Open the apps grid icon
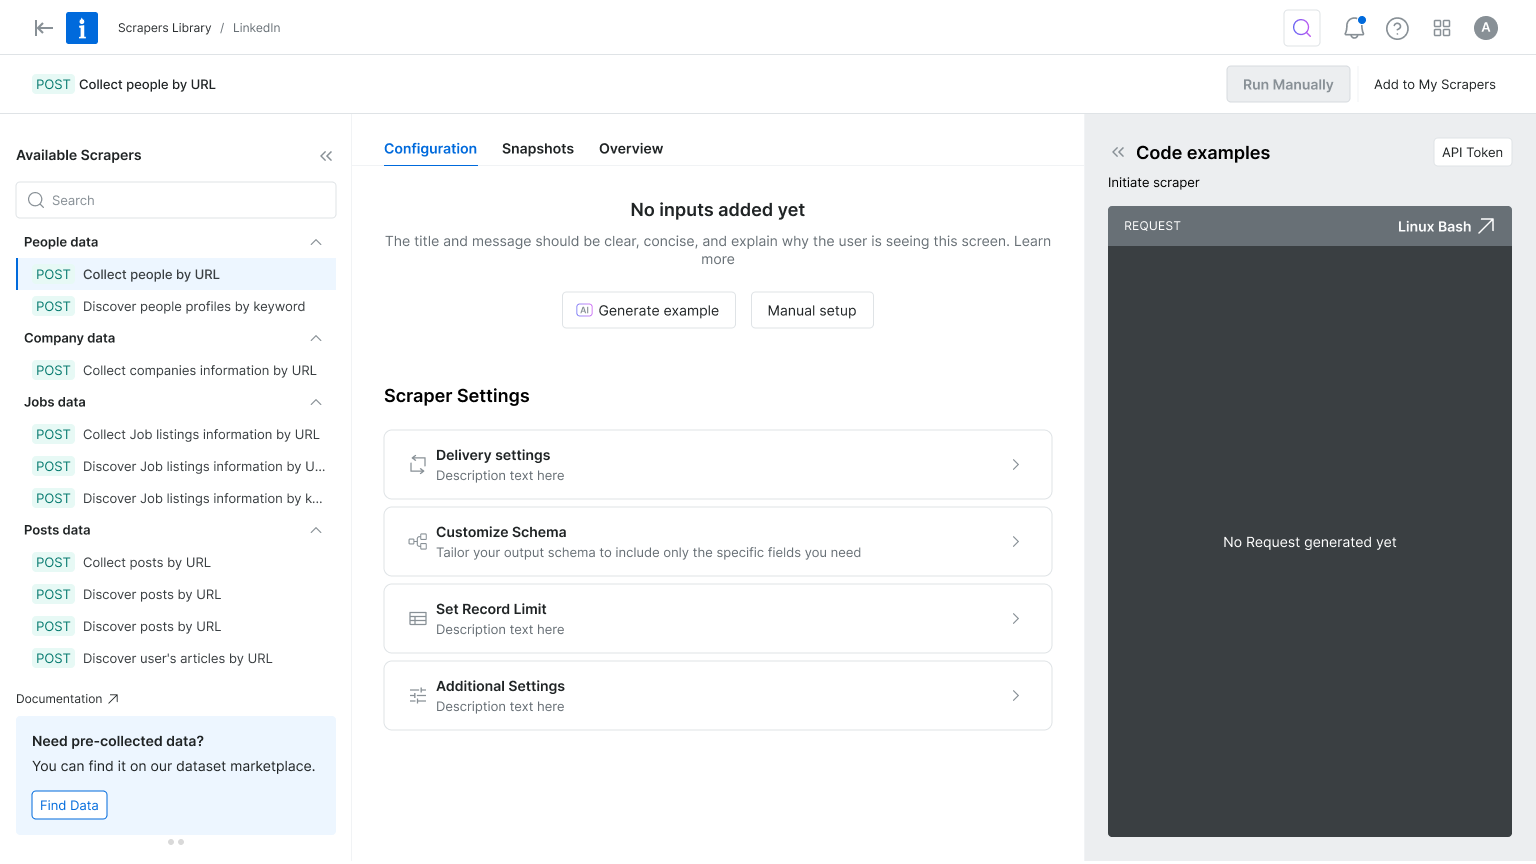Screen dimensions: 1536x864 click(x=1441, y=28)
